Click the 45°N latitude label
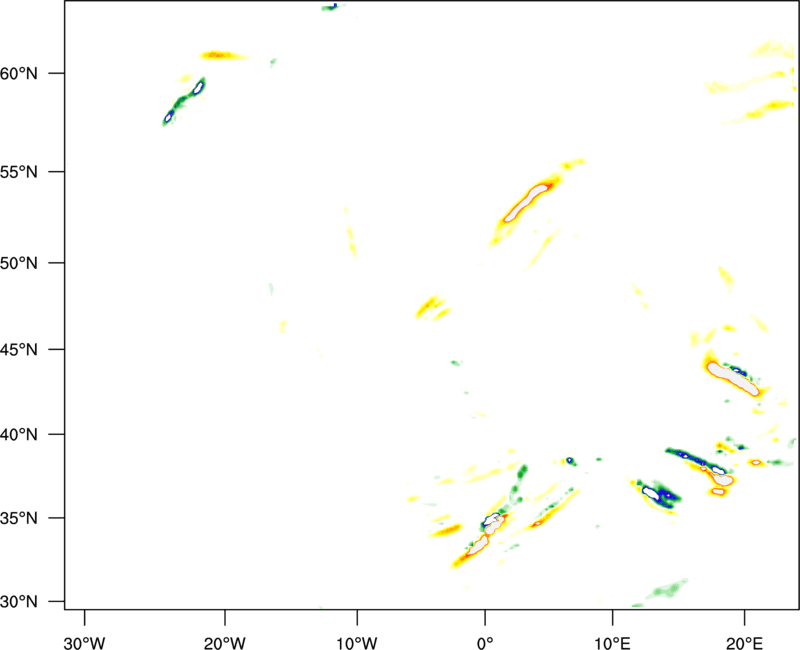Viewport: 800px width, 650px height. click(19, 350)
